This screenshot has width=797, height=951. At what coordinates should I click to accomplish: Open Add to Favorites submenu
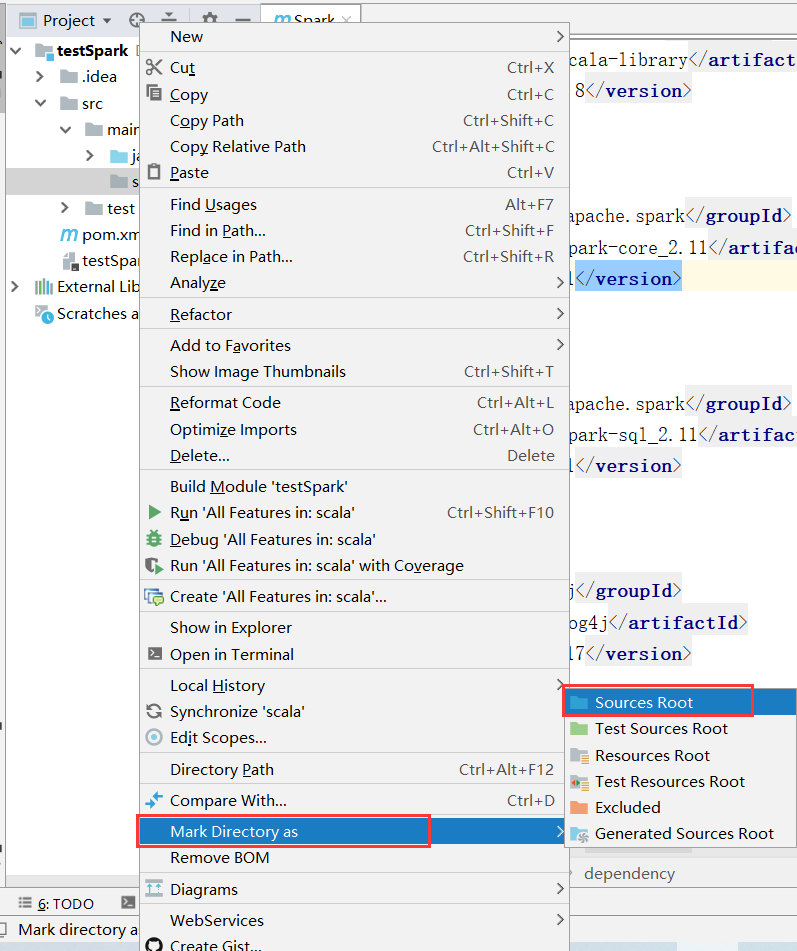point(354,345)
